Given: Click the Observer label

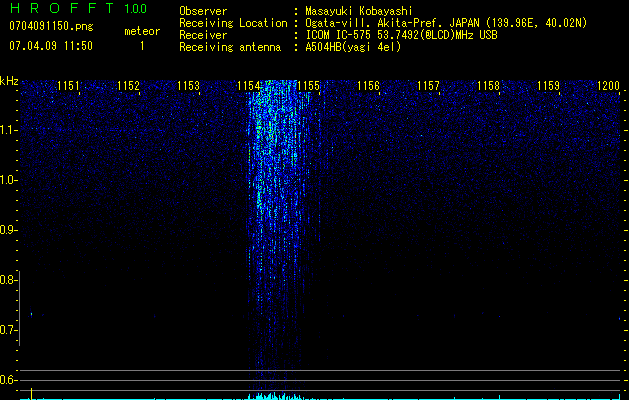Looking at the screenshot, I should pos(203,11).
